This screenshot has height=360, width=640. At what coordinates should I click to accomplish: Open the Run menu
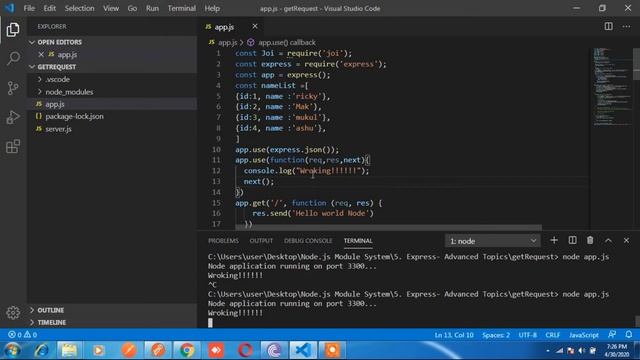pos(152,8)
